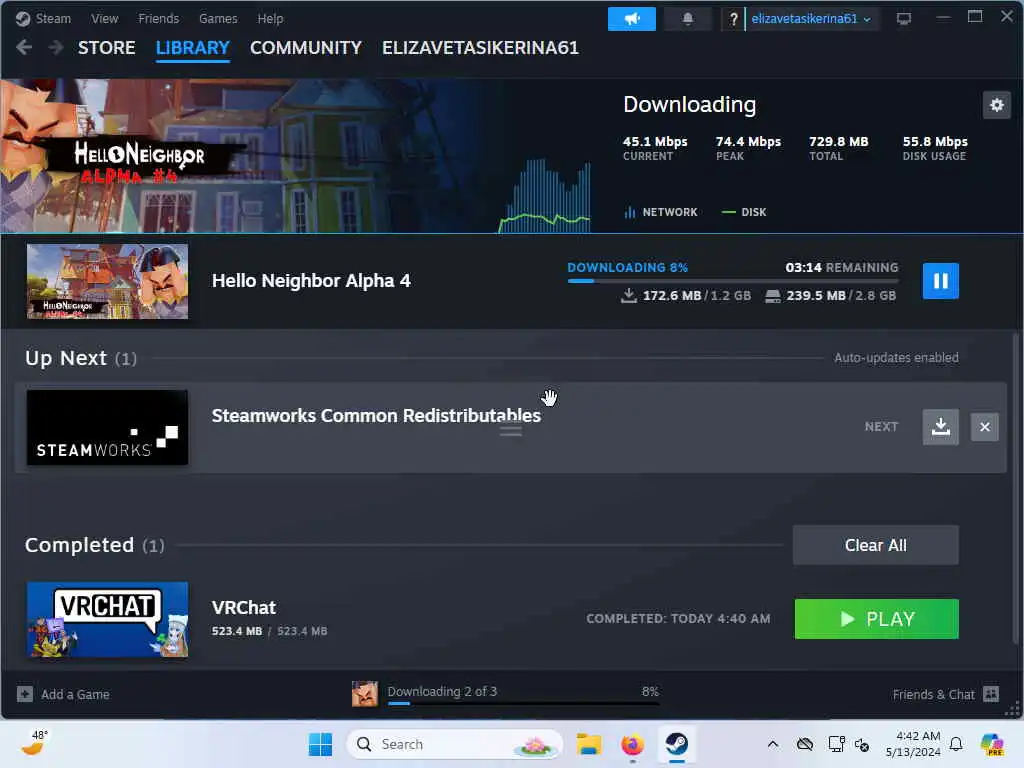Toggle the DISK graph legend

pyautogui.click(x=744, y=212)
